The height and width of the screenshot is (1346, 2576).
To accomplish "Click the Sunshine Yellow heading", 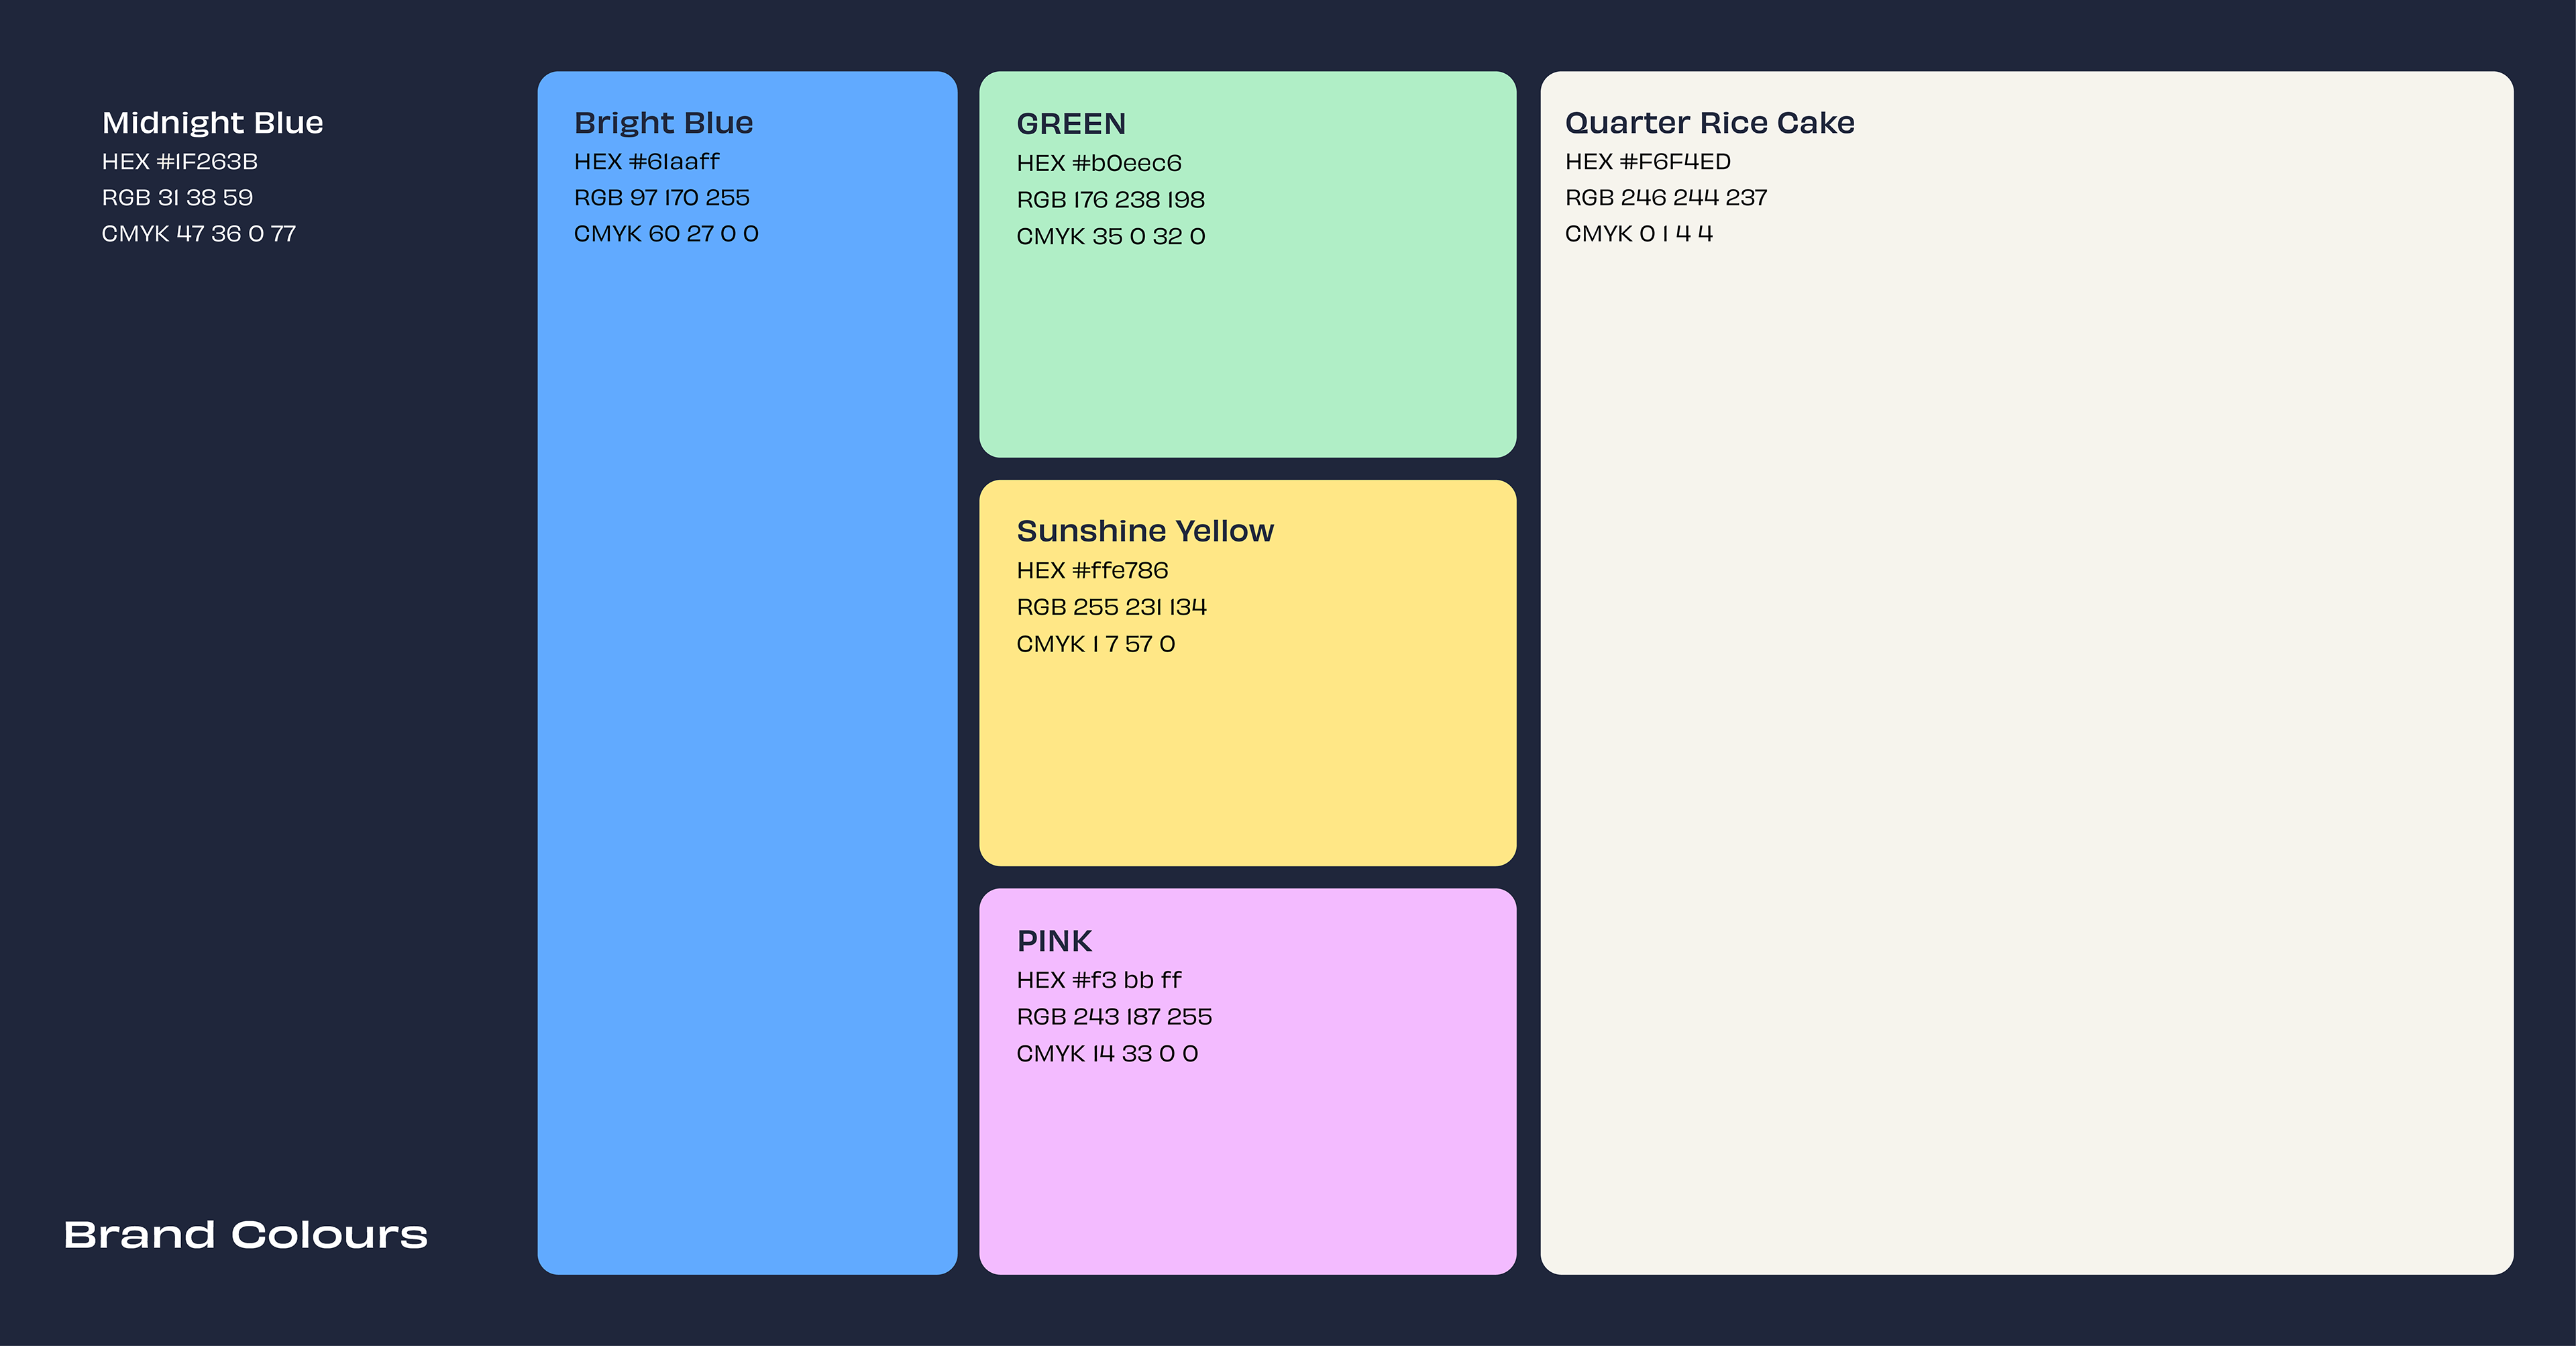I will [x=1146, y=531].
